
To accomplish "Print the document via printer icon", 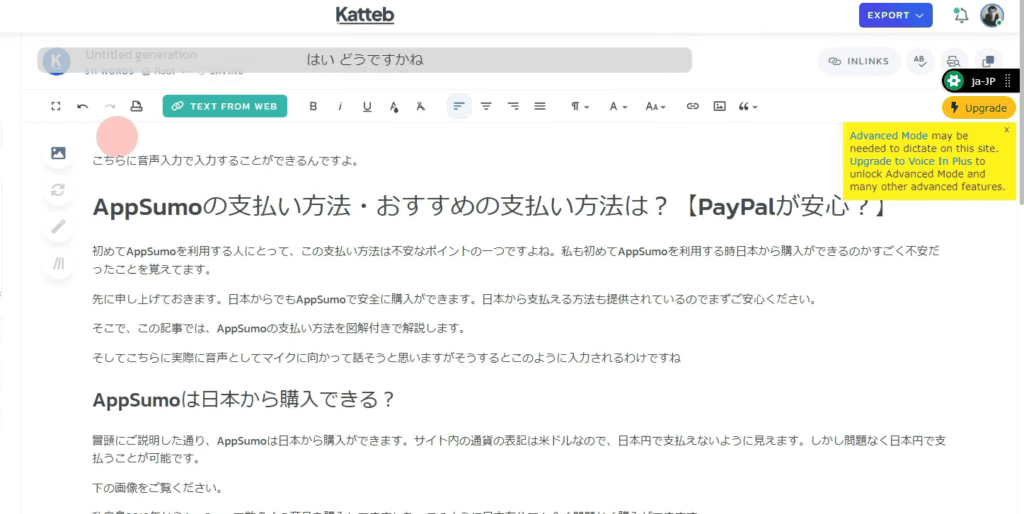I will [136, 106].
